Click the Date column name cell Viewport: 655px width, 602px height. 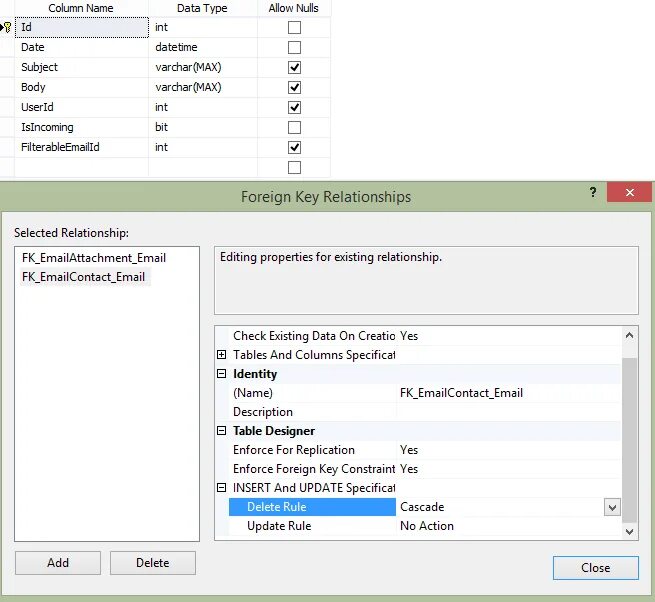pyautogui.click(x=81, y=47)
